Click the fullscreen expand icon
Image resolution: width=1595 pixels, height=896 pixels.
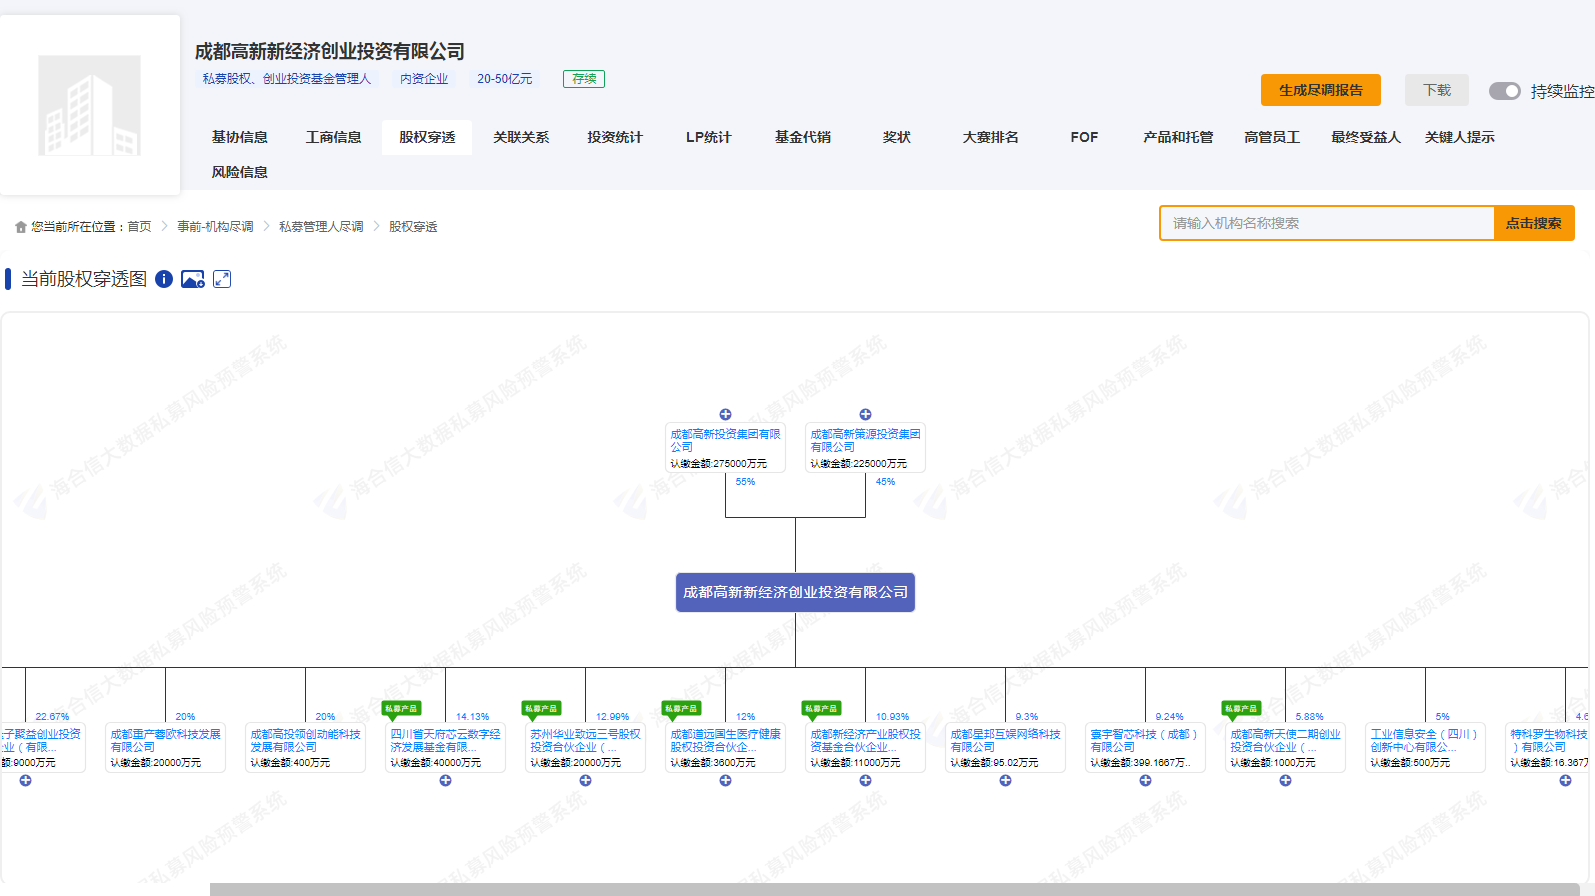222,279
